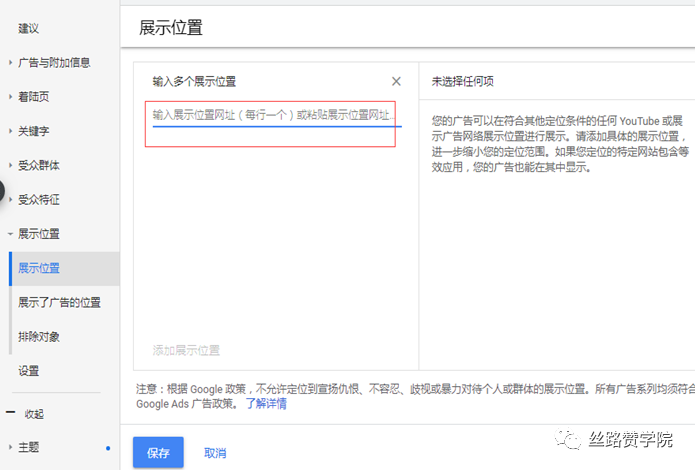Expand the 关键字 arrow

pos(10,131)
